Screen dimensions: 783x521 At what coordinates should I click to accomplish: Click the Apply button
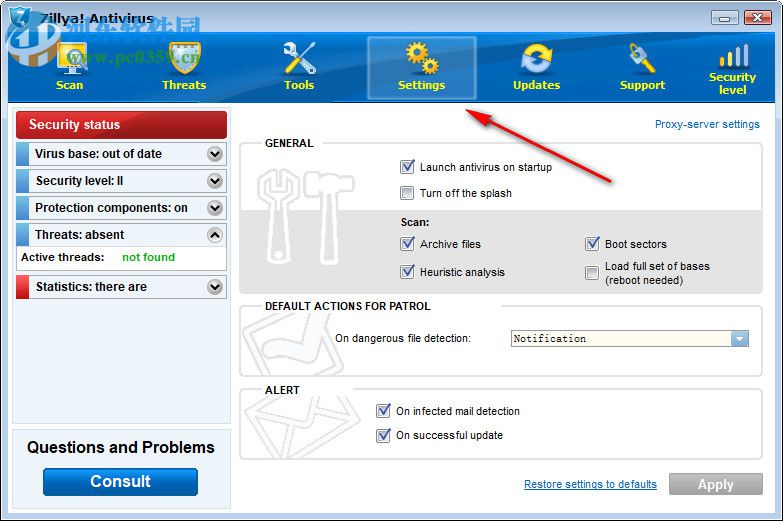(x=716, y=484)
